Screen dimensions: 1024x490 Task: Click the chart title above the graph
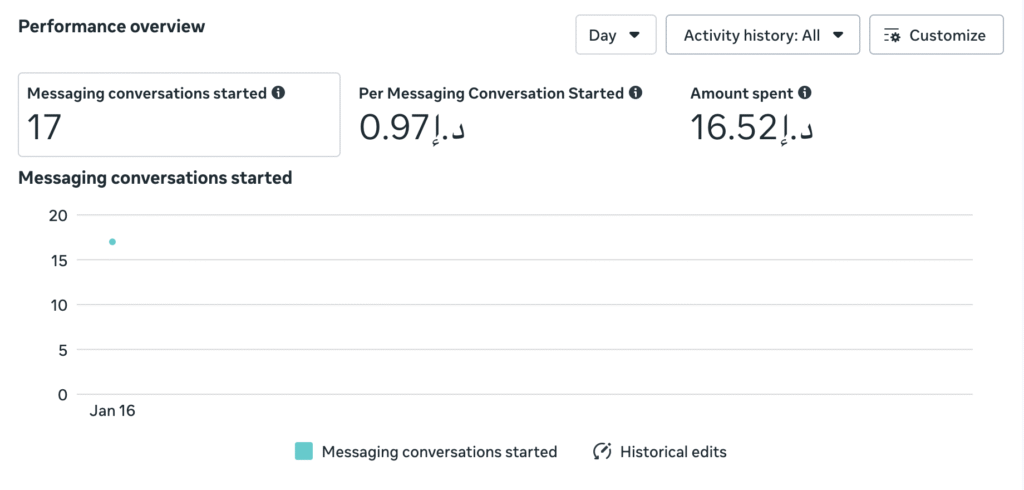pyautogui.click(x=155, y=178)
